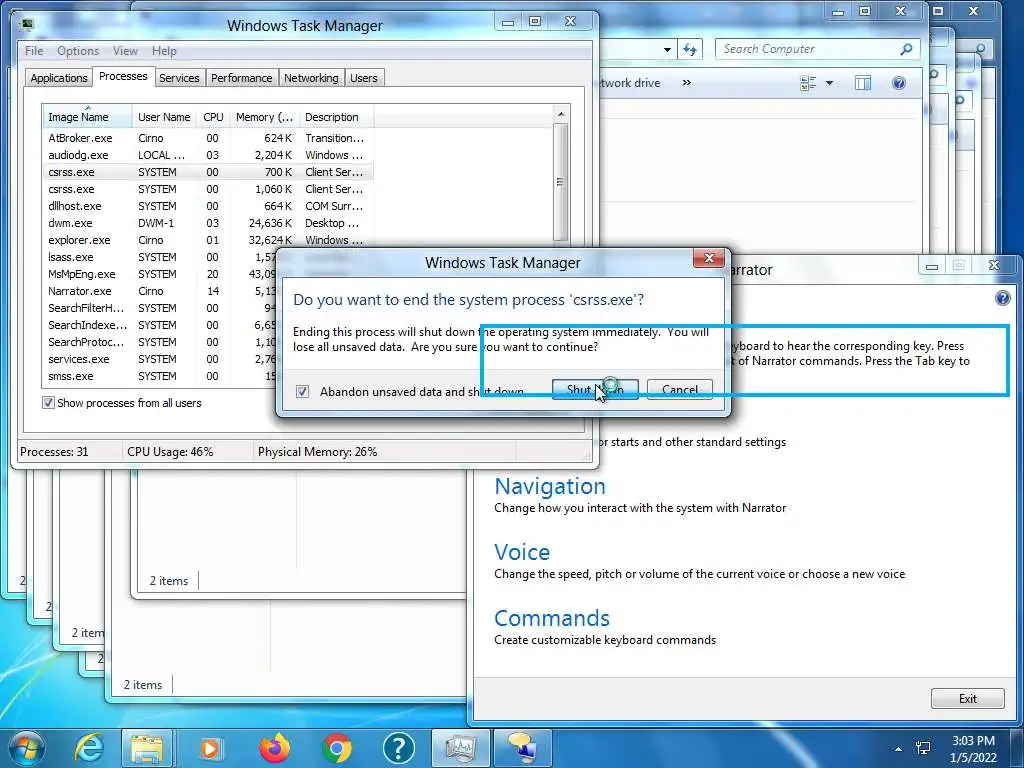Open Narrator Navigation settings
This screenshot has height=768, width=1024.
pyautogui.click(x=550, y=486)
